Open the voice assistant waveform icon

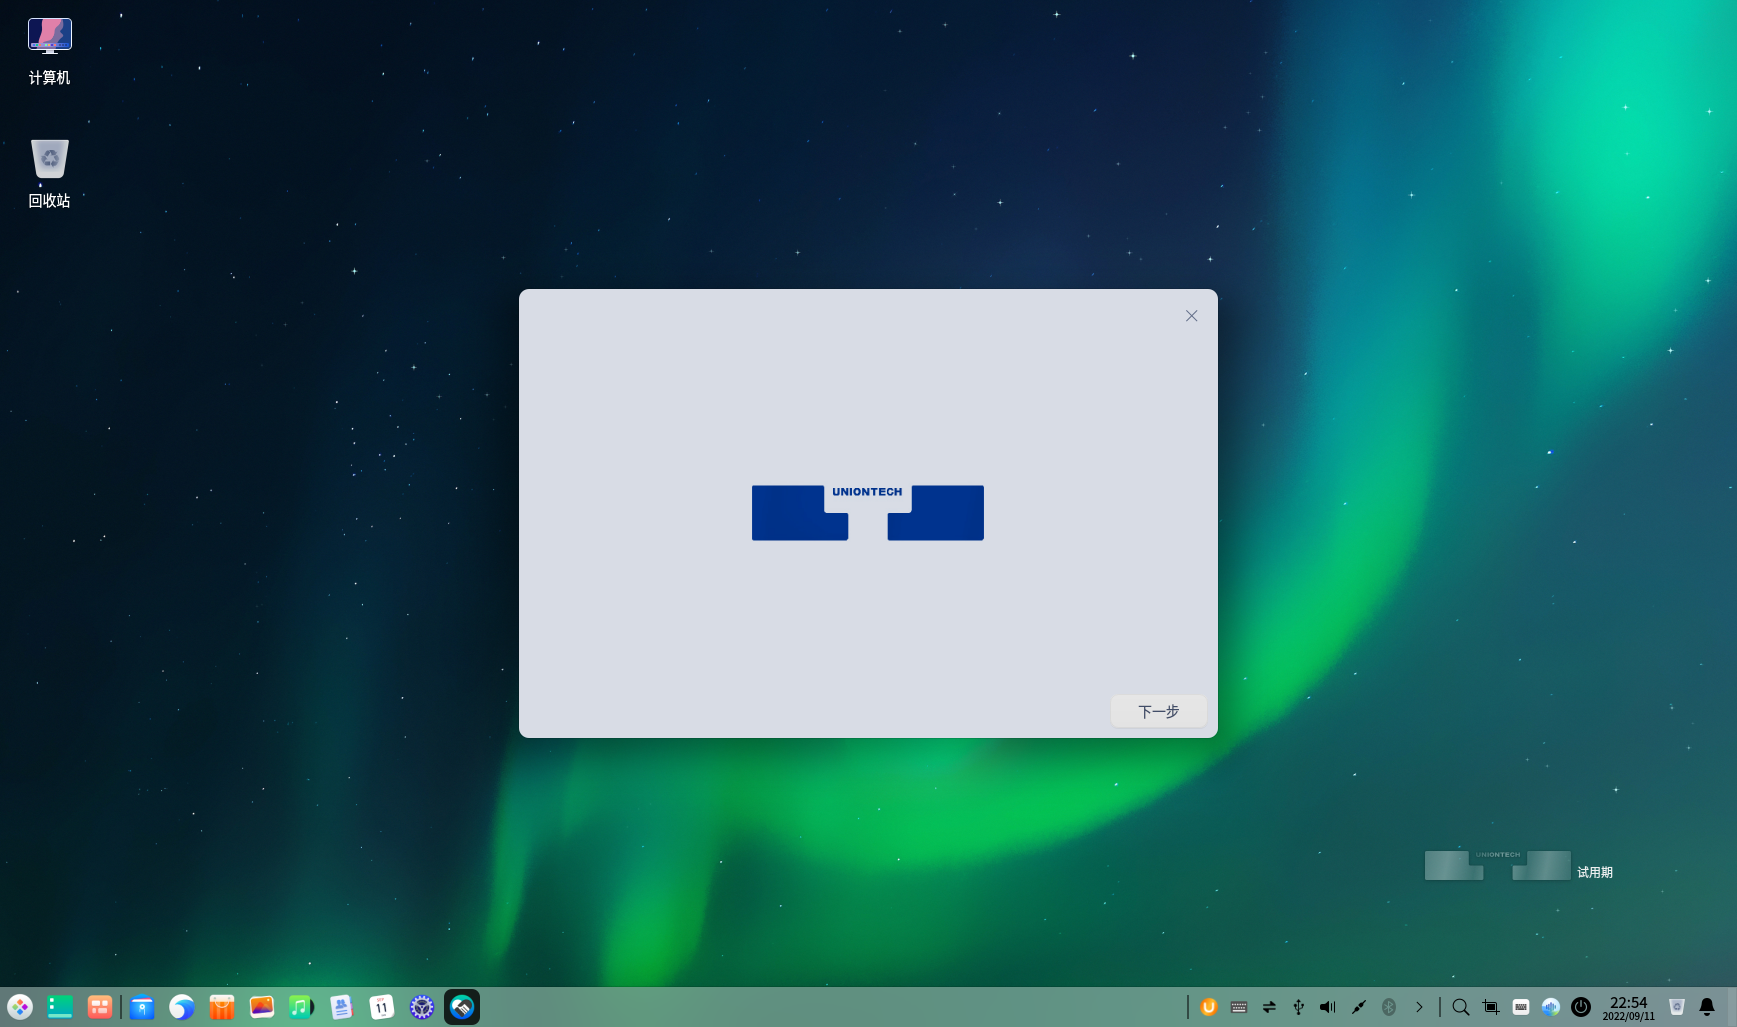(x=1551, y=1007)
